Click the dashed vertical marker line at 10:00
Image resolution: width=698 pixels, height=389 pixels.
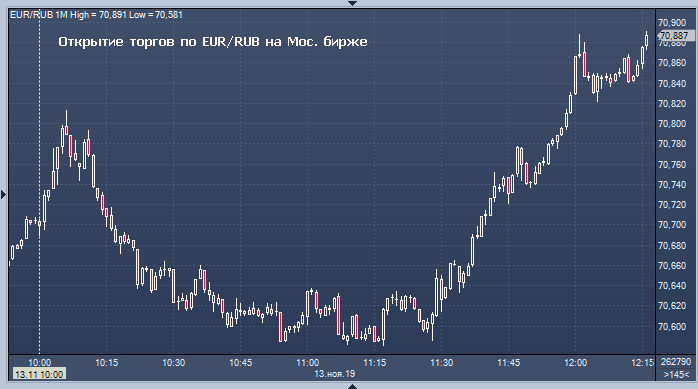[40, 182]
